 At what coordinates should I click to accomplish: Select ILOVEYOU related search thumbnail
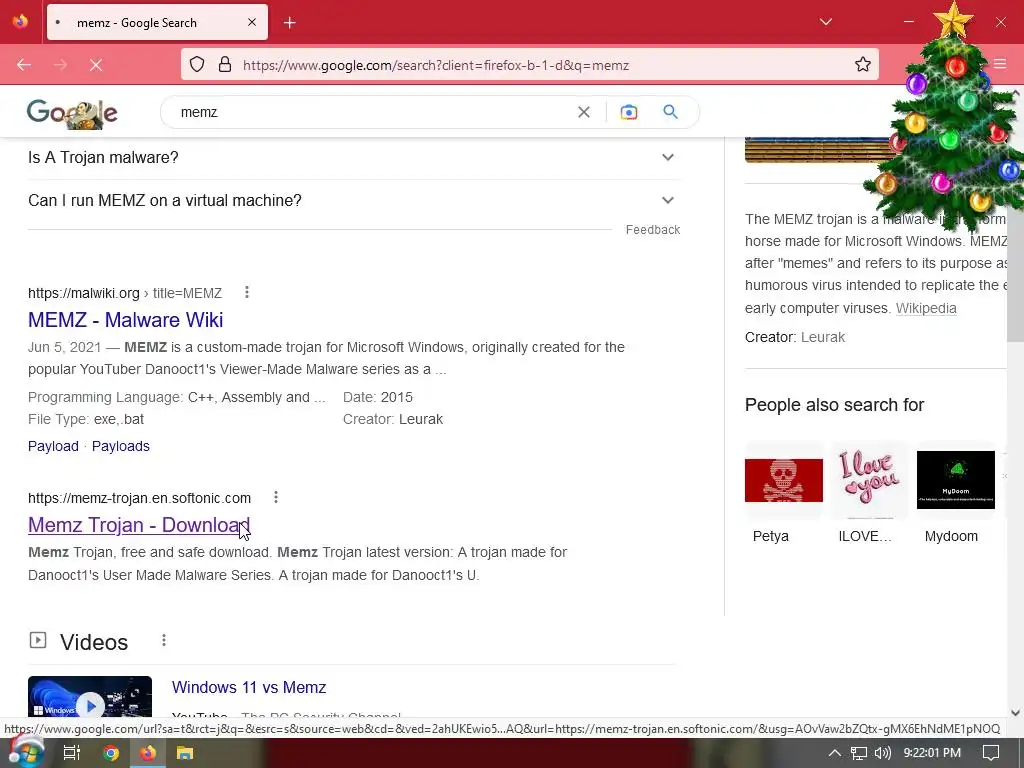point(869,480)
